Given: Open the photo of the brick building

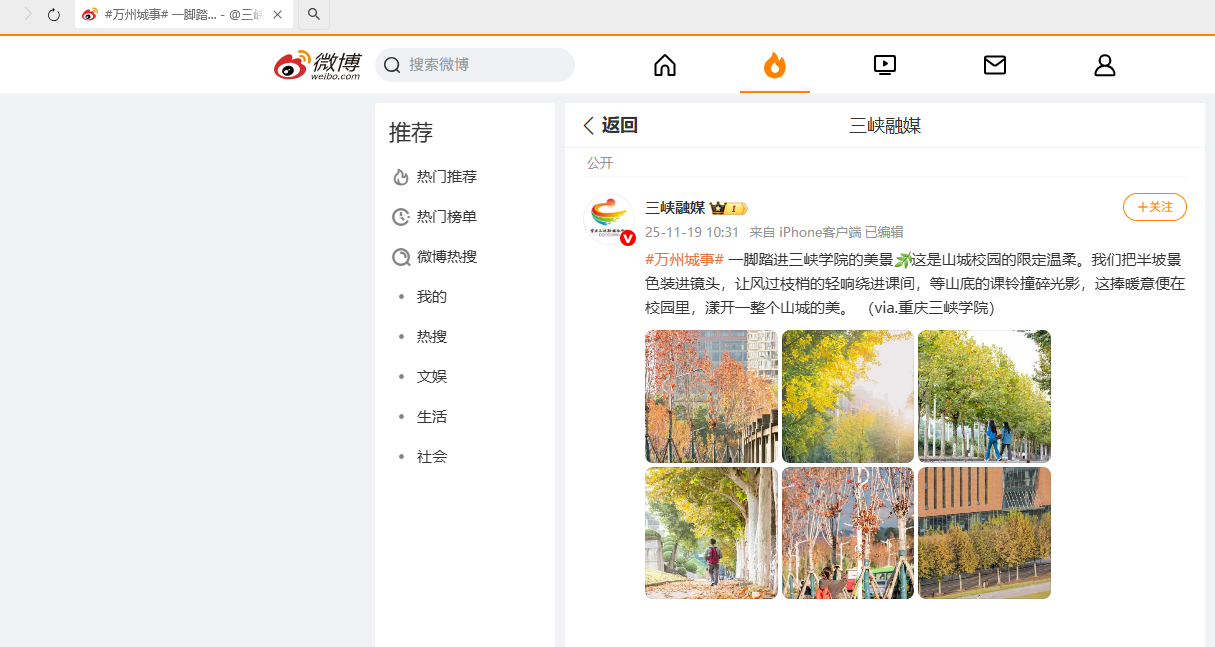Looking at the screenshot, I should [x=984, y=533].
